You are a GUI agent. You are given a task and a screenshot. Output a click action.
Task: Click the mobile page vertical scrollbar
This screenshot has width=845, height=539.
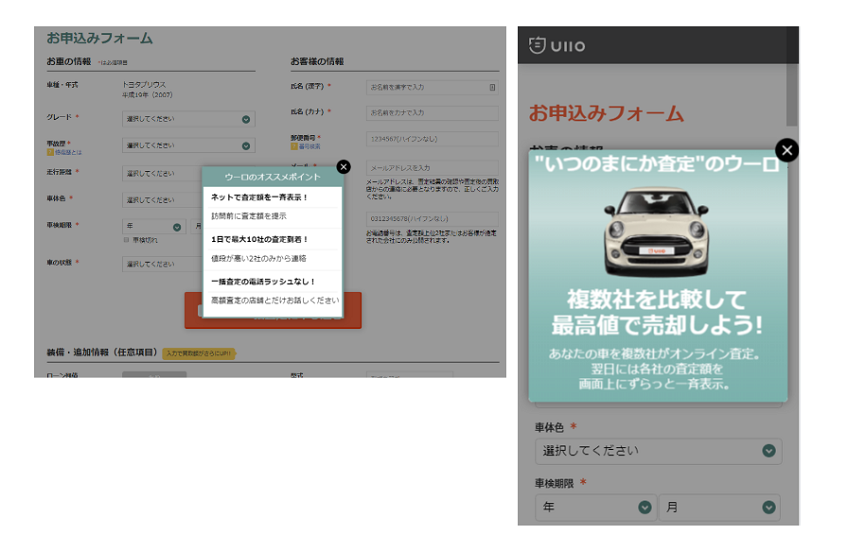(x=793, y=90)
